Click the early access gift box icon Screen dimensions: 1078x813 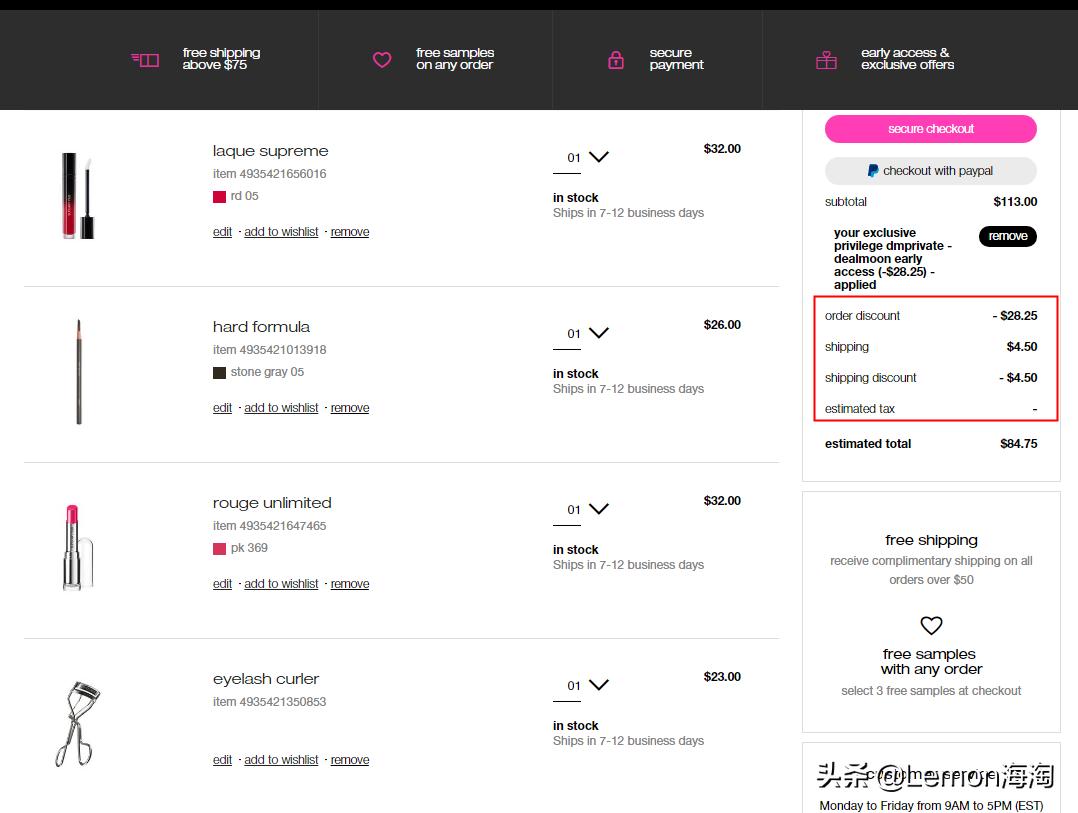pyautogui.click(x=826, y=60)
